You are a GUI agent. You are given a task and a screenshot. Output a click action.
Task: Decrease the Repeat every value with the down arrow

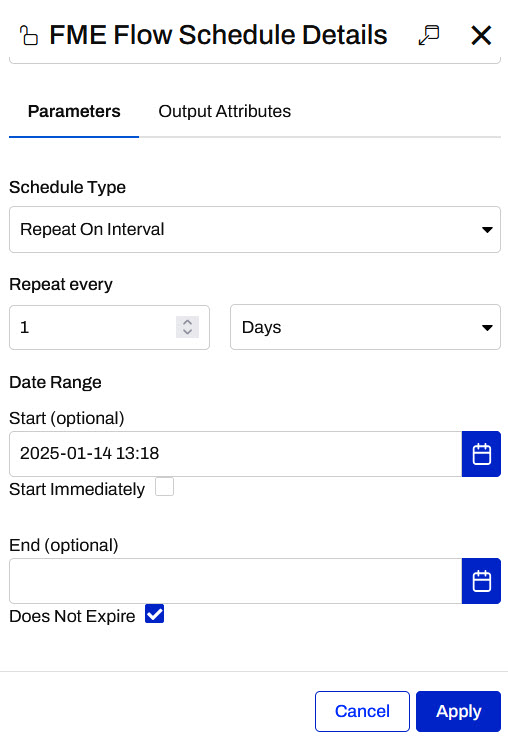[x=187, y=331]
